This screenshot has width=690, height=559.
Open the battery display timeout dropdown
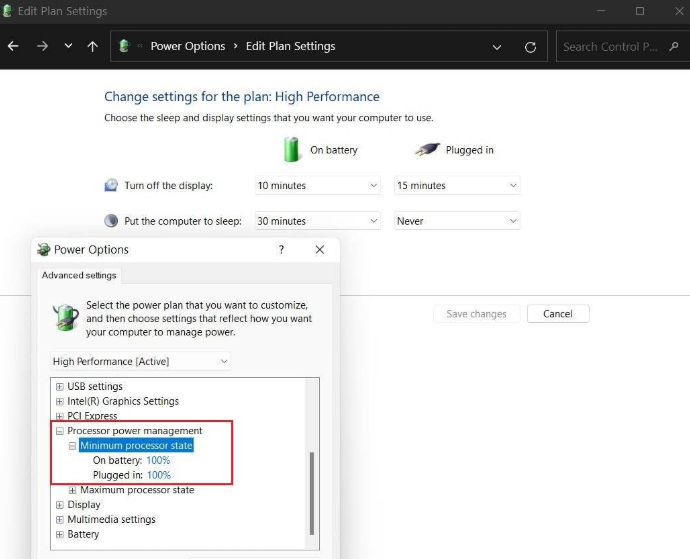pyautogui.click(x=318, y=186)
